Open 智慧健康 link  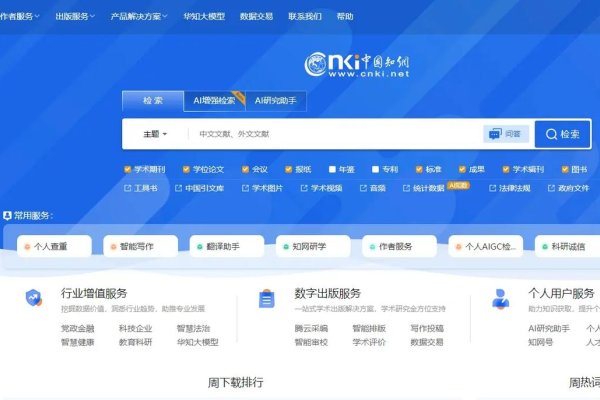pyautogui.click(x=78, y=342)
